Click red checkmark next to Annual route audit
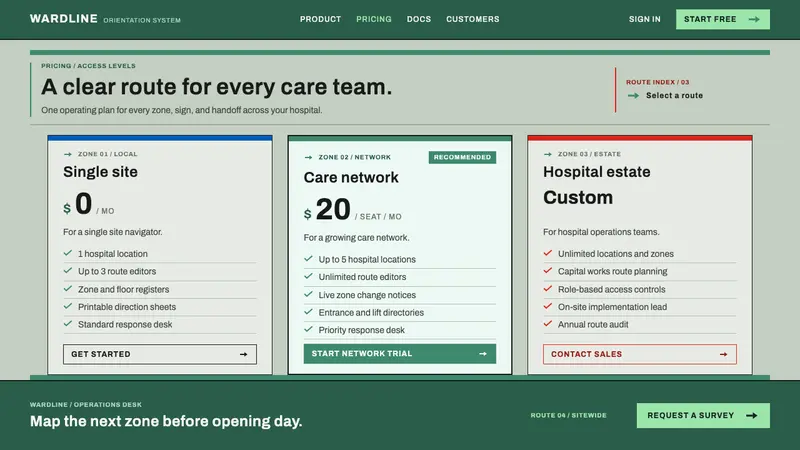This screenshot has width=800, height=450. [x=548, y=323]
